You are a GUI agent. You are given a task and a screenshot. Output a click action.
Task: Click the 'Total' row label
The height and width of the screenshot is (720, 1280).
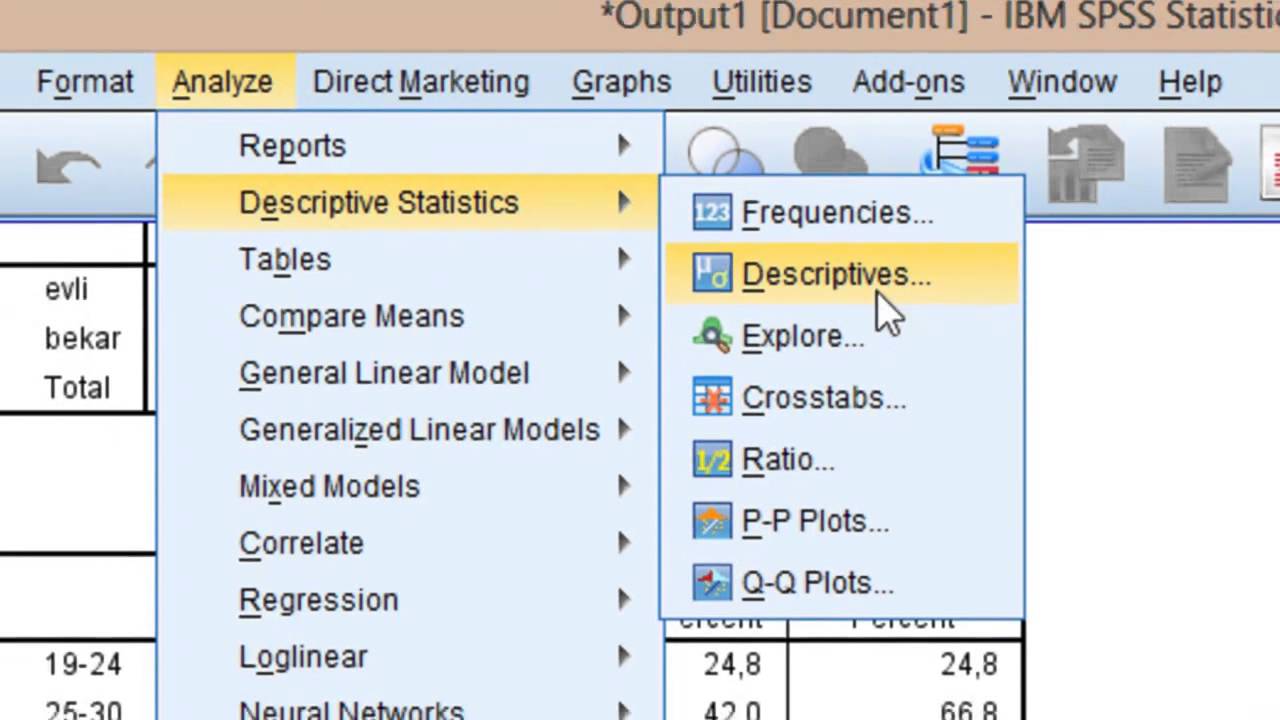(77, 388)
